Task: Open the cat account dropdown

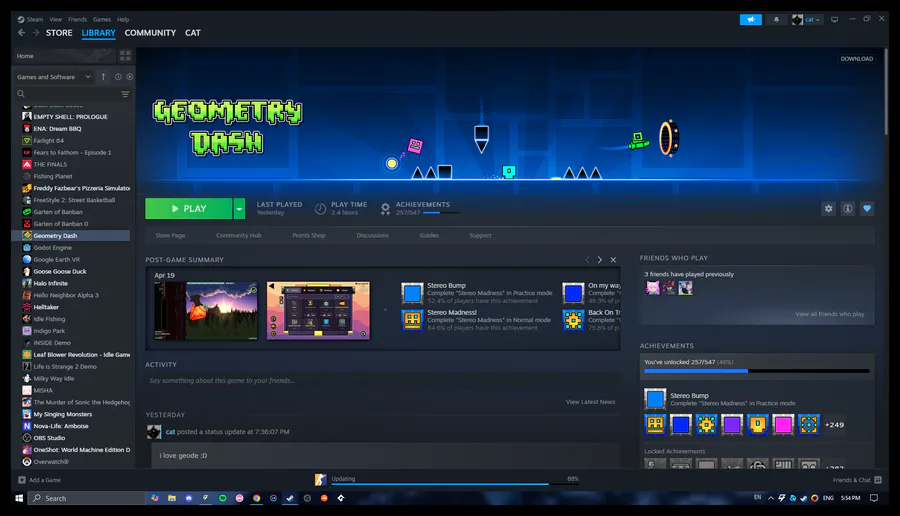Action: point(806,20)
